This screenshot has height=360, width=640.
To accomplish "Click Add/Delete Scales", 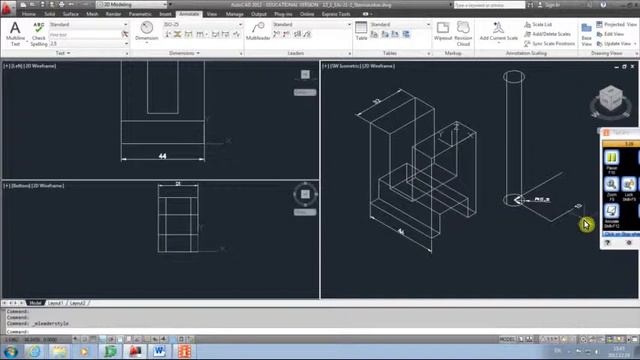I will 547,34.
